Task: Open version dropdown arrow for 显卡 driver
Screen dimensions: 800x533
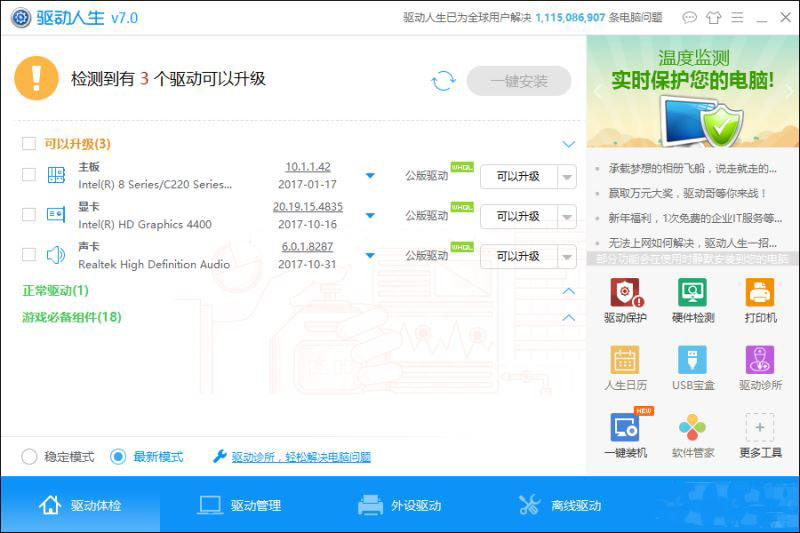Action: (370, 216)
